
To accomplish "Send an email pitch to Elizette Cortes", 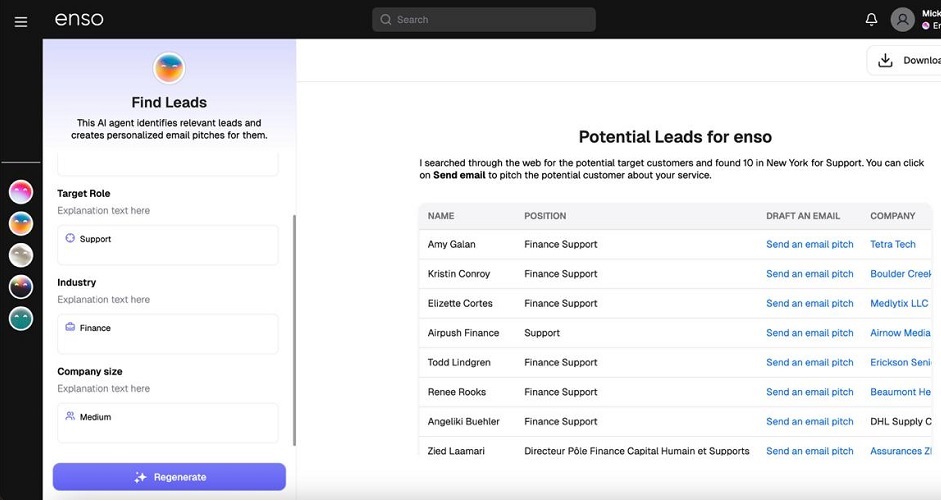I will pyautogui.click(x=810, y=303).
